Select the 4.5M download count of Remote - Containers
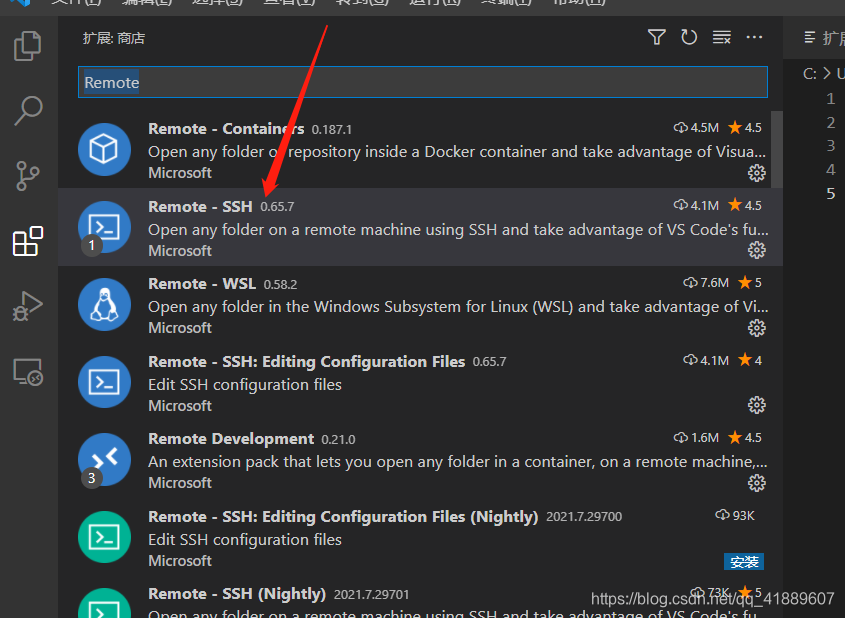845x618 pixels. (696, 128)
